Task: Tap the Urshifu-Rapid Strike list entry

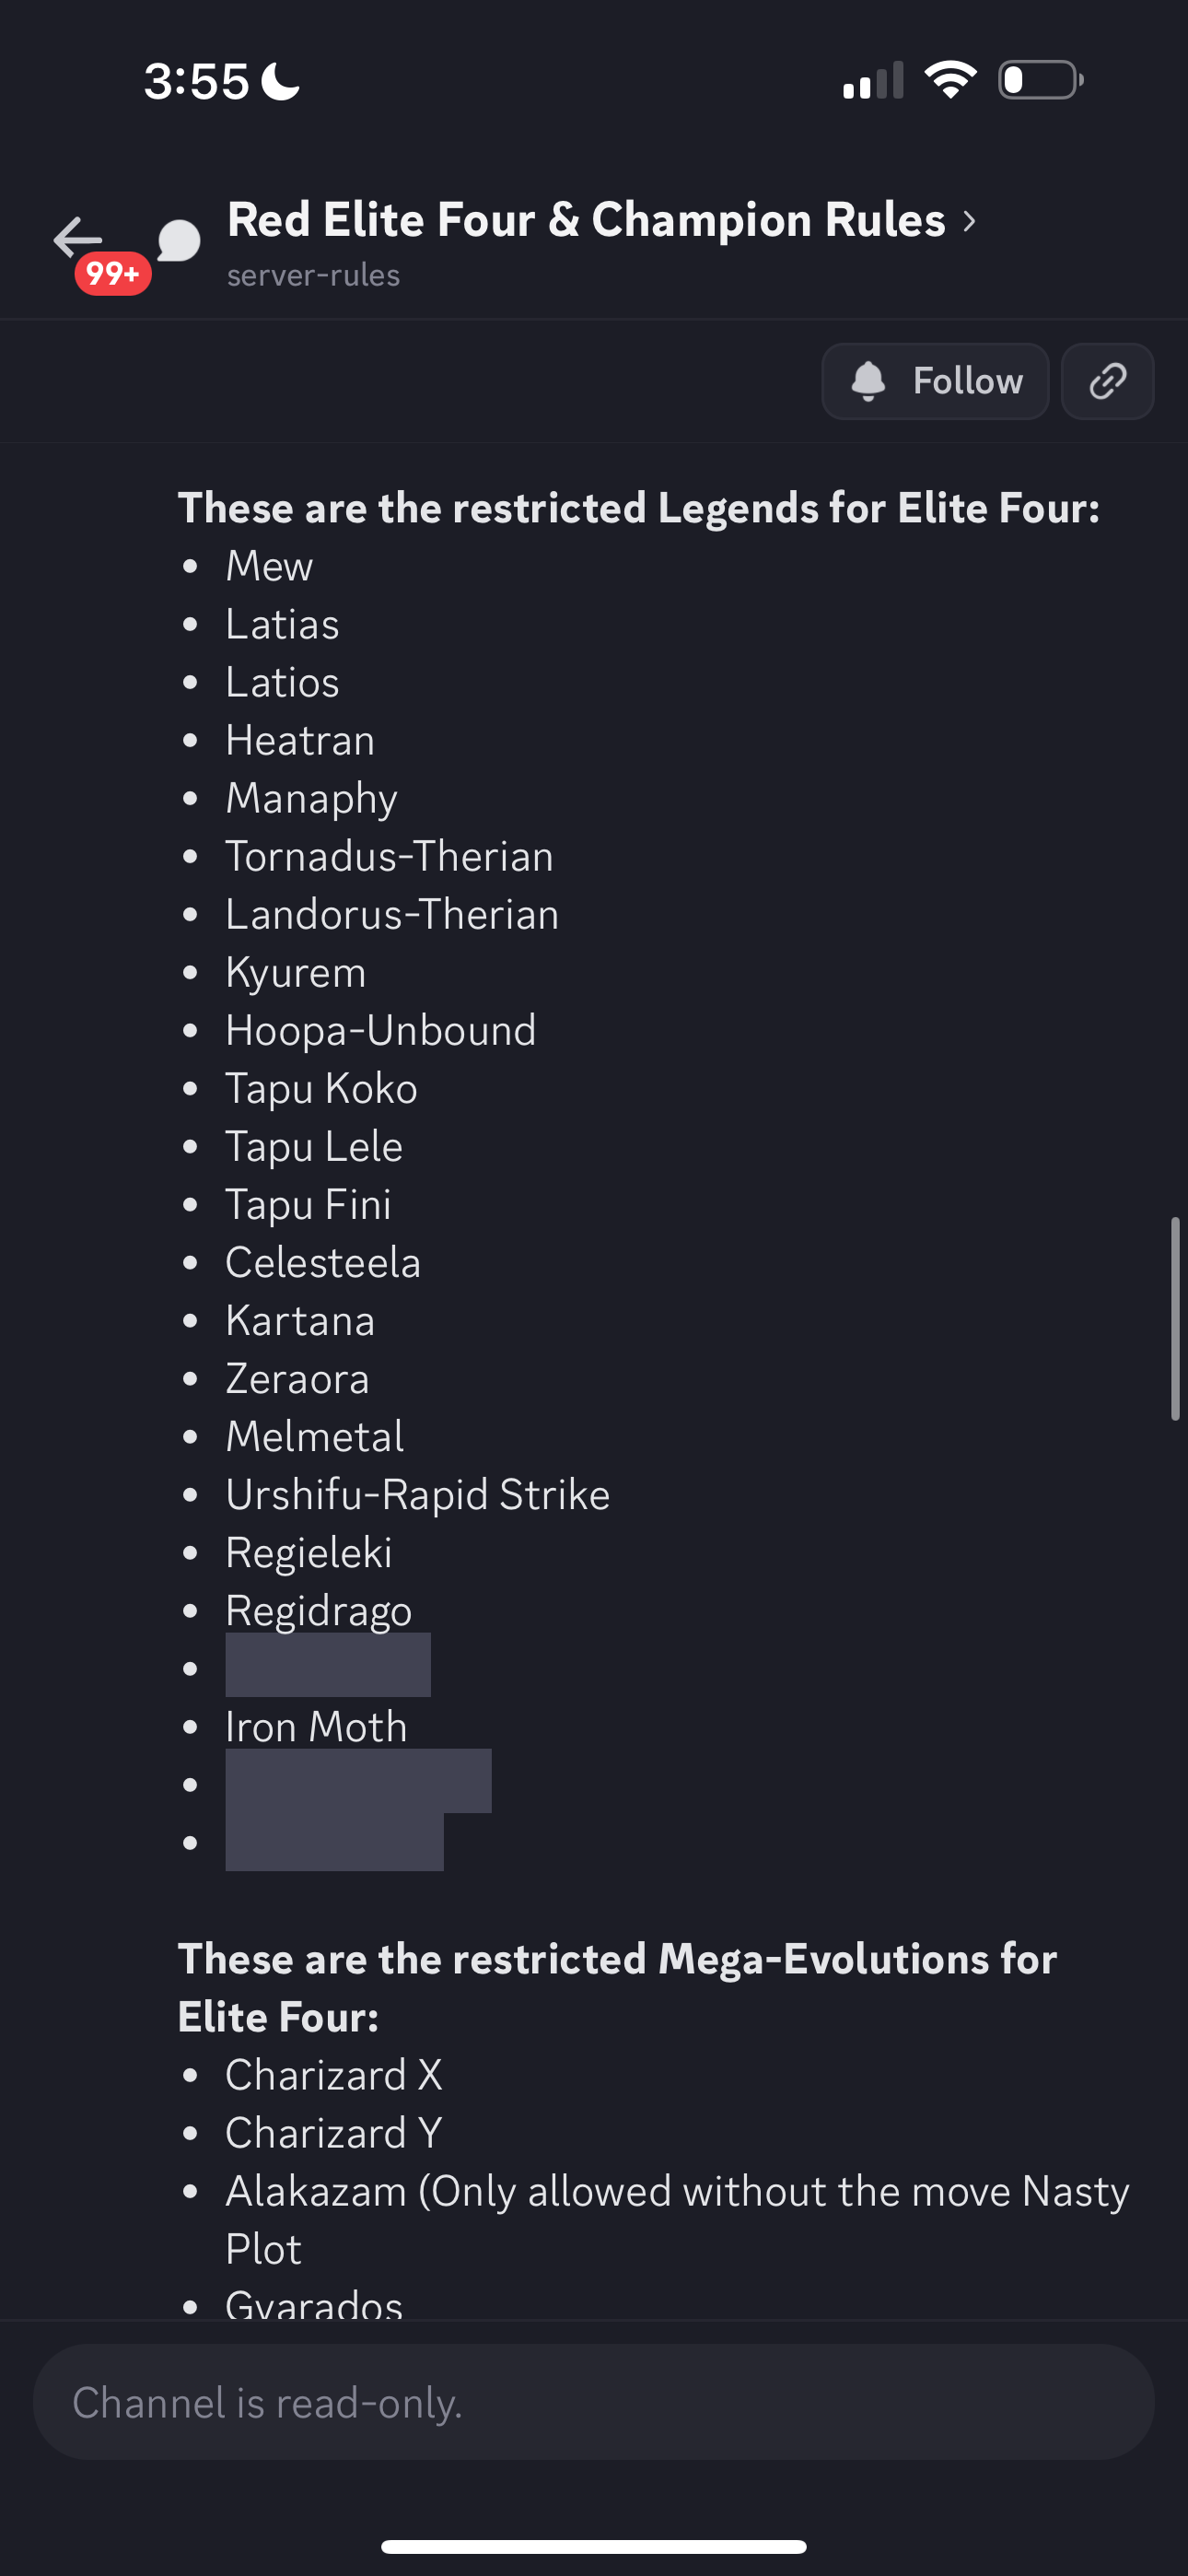Action: pyautogui.click(x=417, y=1494)
